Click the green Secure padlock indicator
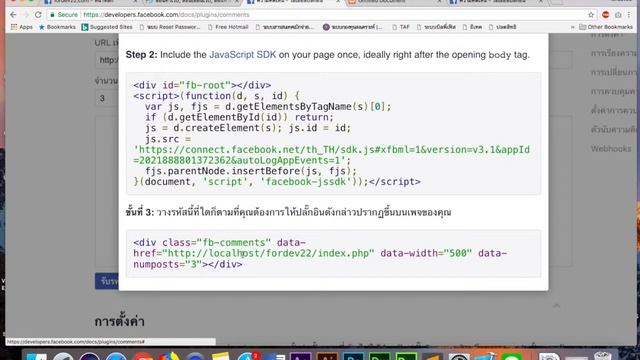The image size is (640, 360). coord(64,15)
